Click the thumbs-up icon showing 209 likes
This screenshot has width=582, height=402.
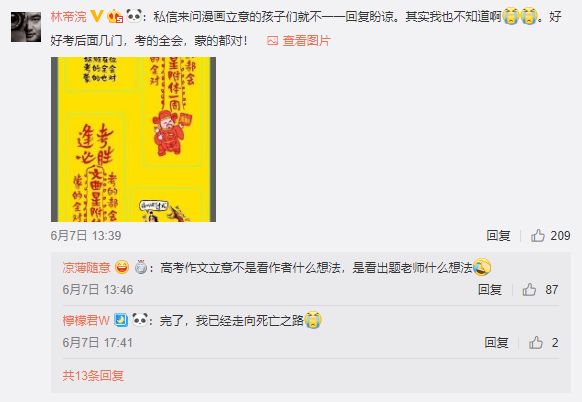tap(537, 235)
